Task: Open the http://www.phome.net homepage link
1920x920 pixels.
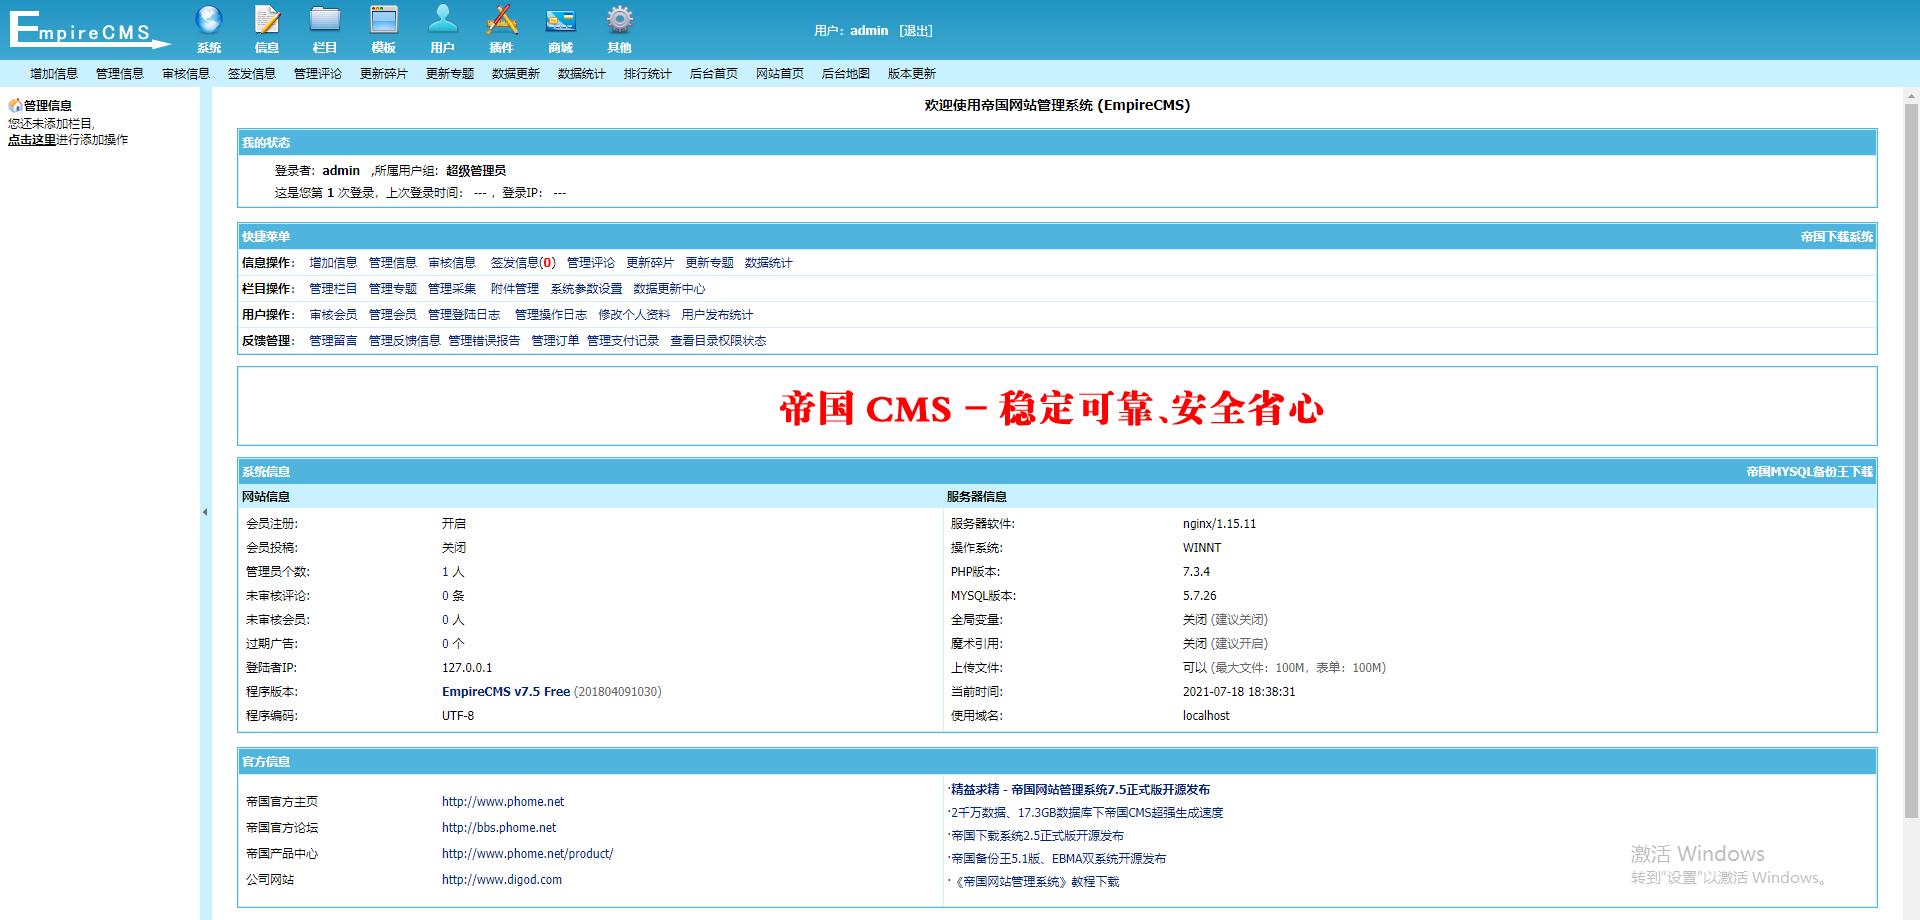Action: [x=503, y=801]
